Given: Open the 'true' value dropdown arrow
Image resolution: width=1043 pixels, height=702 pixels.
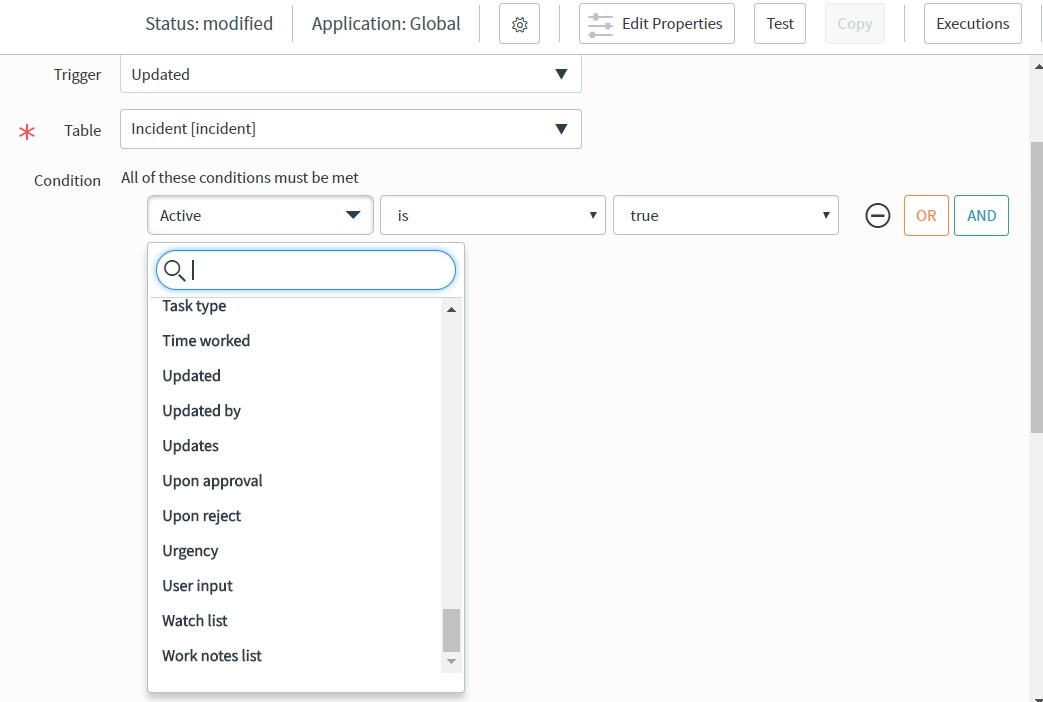Looking at the screenshot, I should pos(825,215).
